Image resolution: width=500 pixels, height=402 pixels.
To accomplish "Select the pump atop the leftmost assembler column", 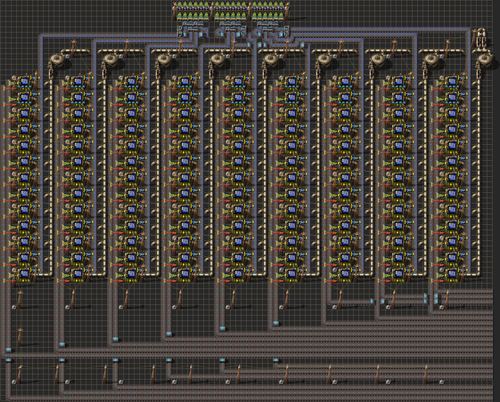I will pyautogui.click(x=57, y=60).
